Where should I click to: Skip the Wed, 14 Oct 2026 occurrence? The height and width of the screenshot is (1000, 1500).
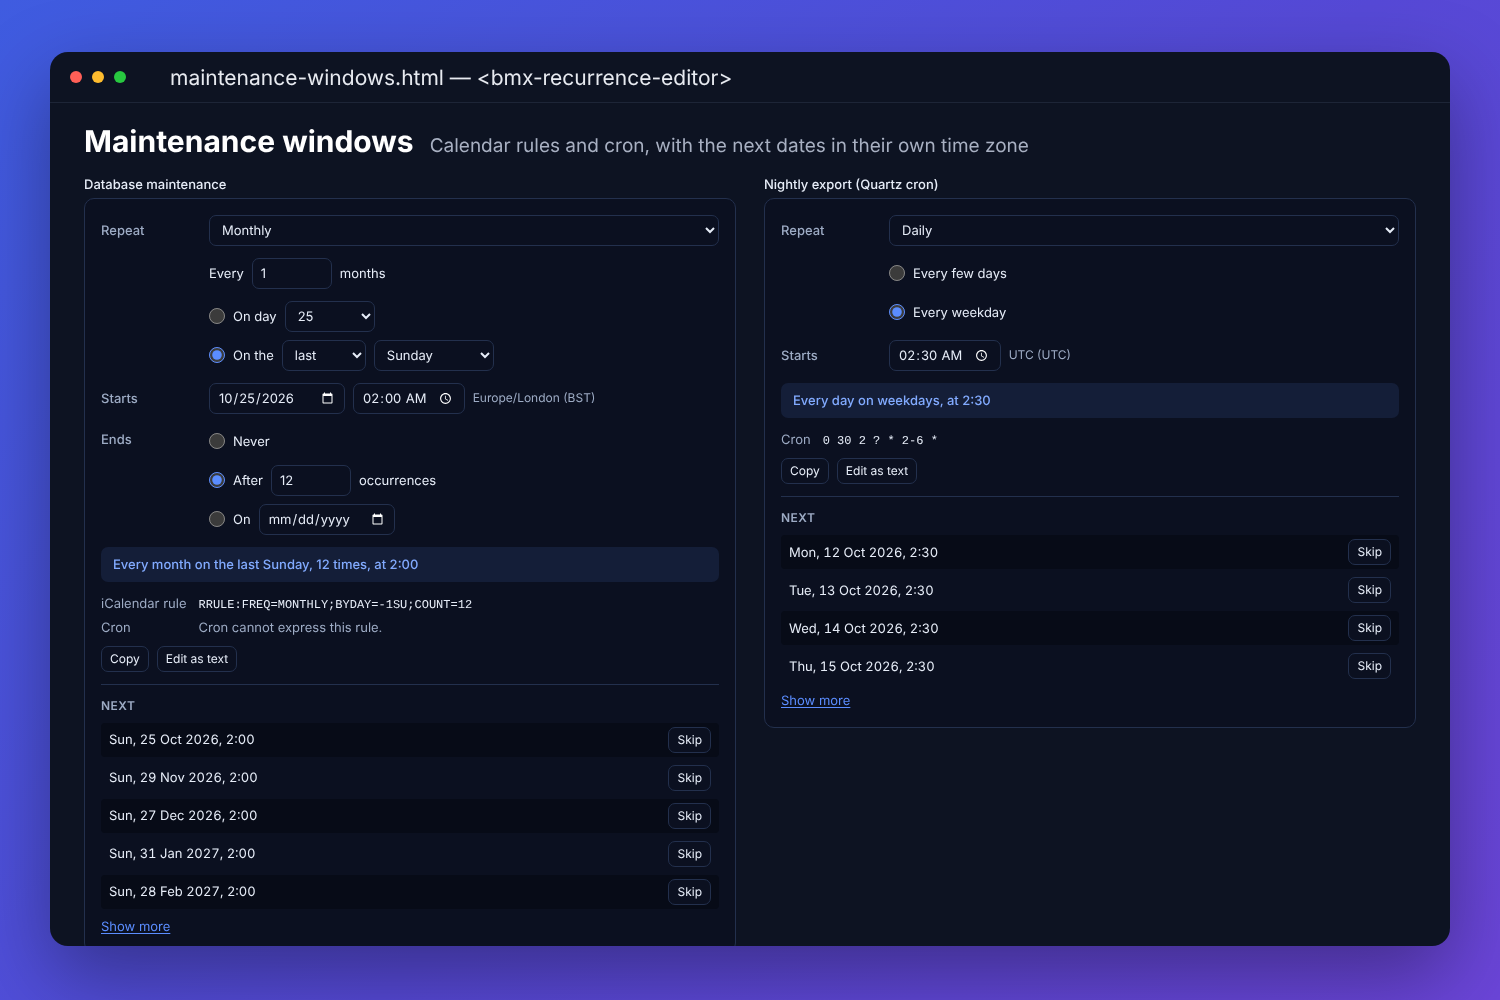(x=1370, y=628)
